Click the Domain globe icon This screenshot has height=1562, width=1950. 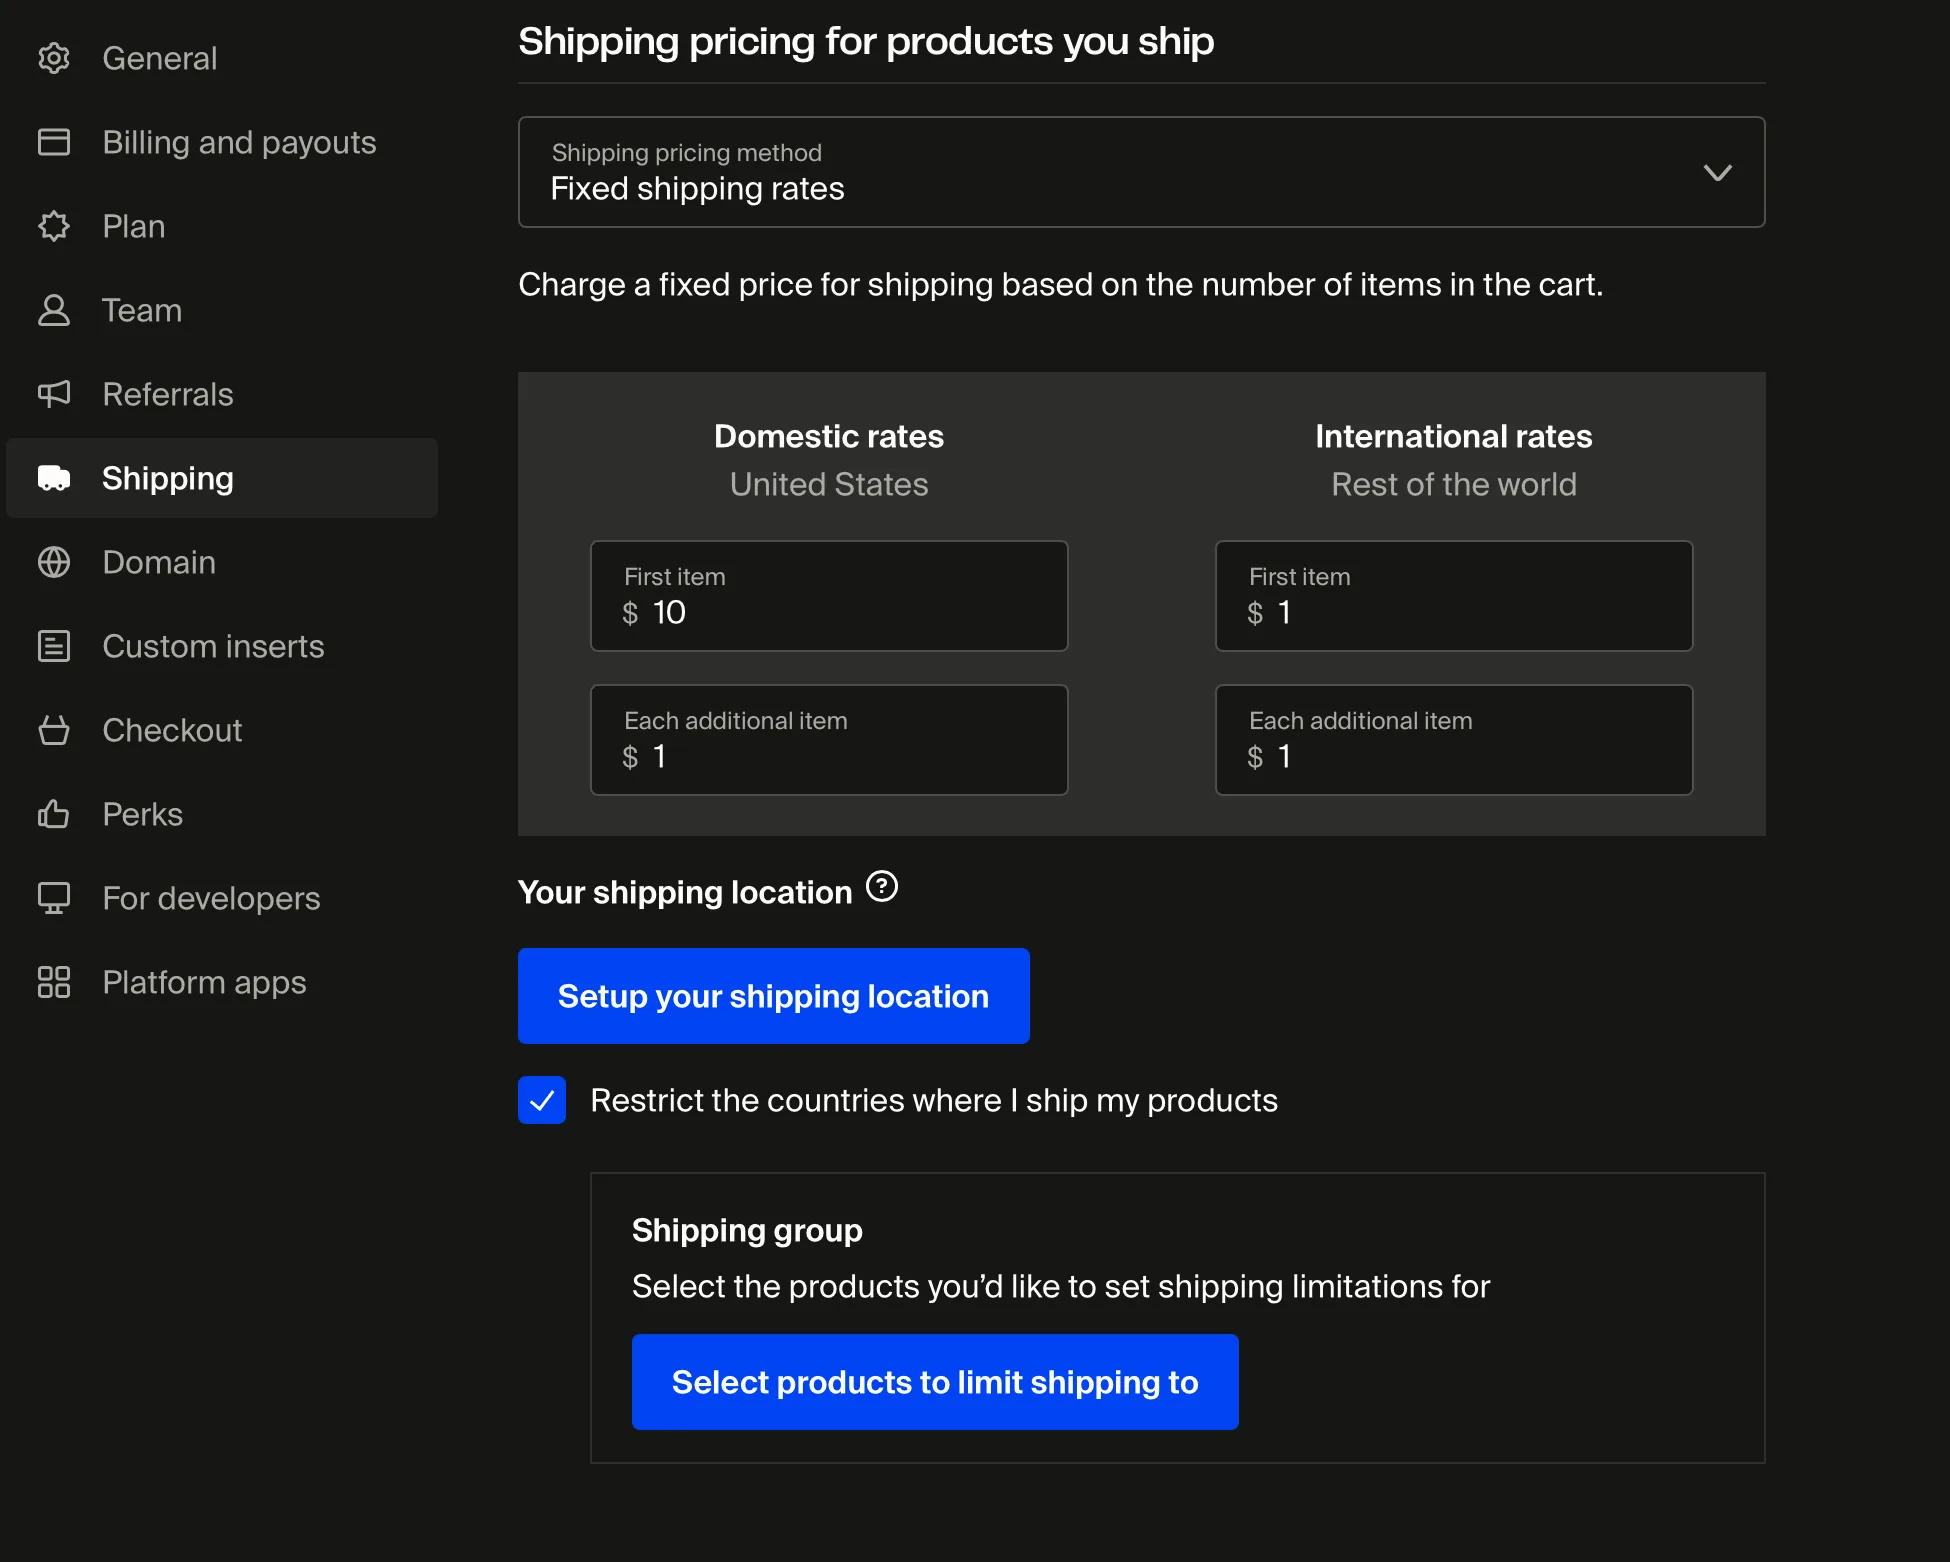pos(54,562)
